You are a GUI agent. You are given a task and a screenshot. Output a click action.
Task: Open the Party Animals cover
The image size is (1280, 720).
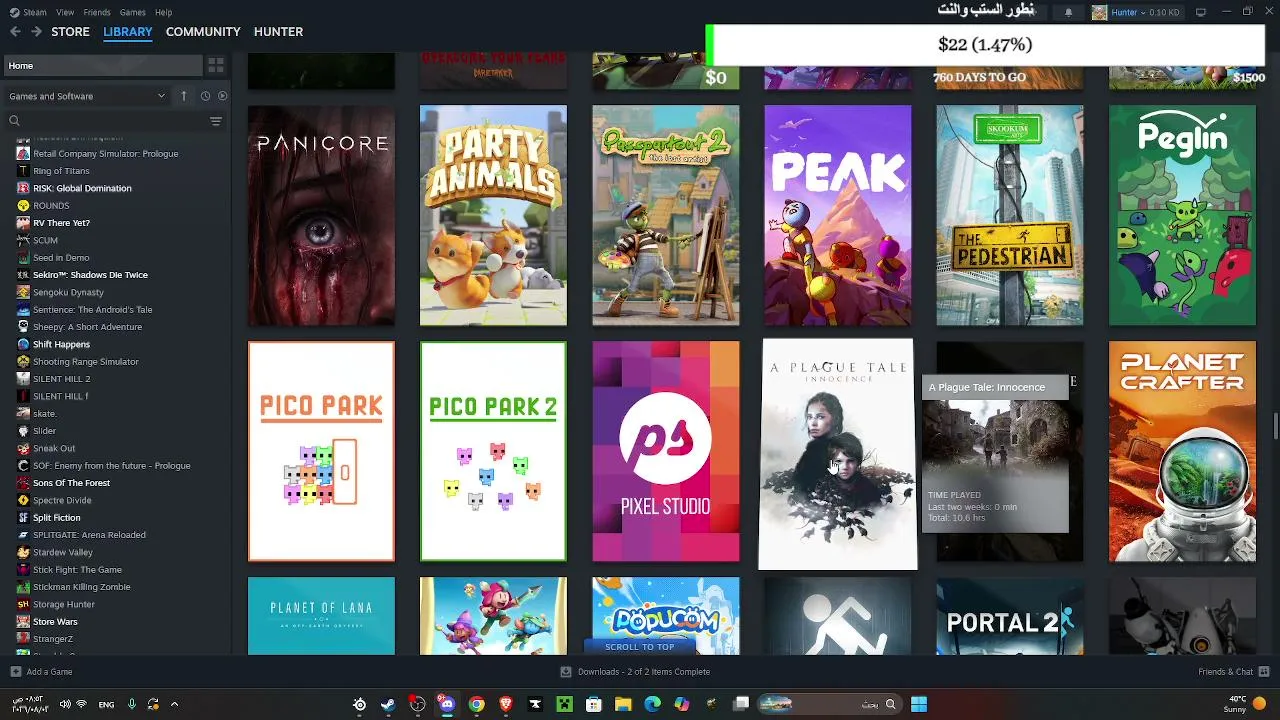pyautogui.click(x=493, y=215)
